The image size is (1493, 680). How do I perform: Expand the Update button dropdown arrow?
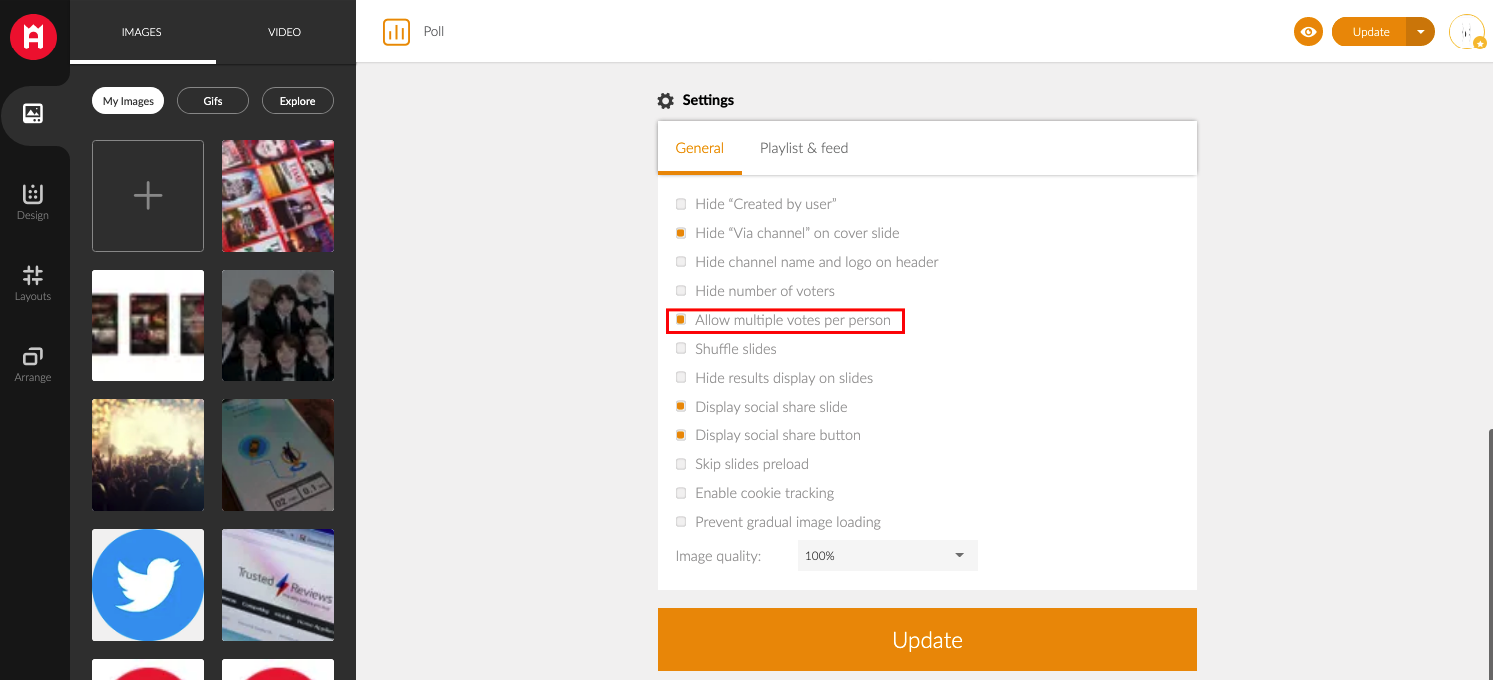[1420, 32]
